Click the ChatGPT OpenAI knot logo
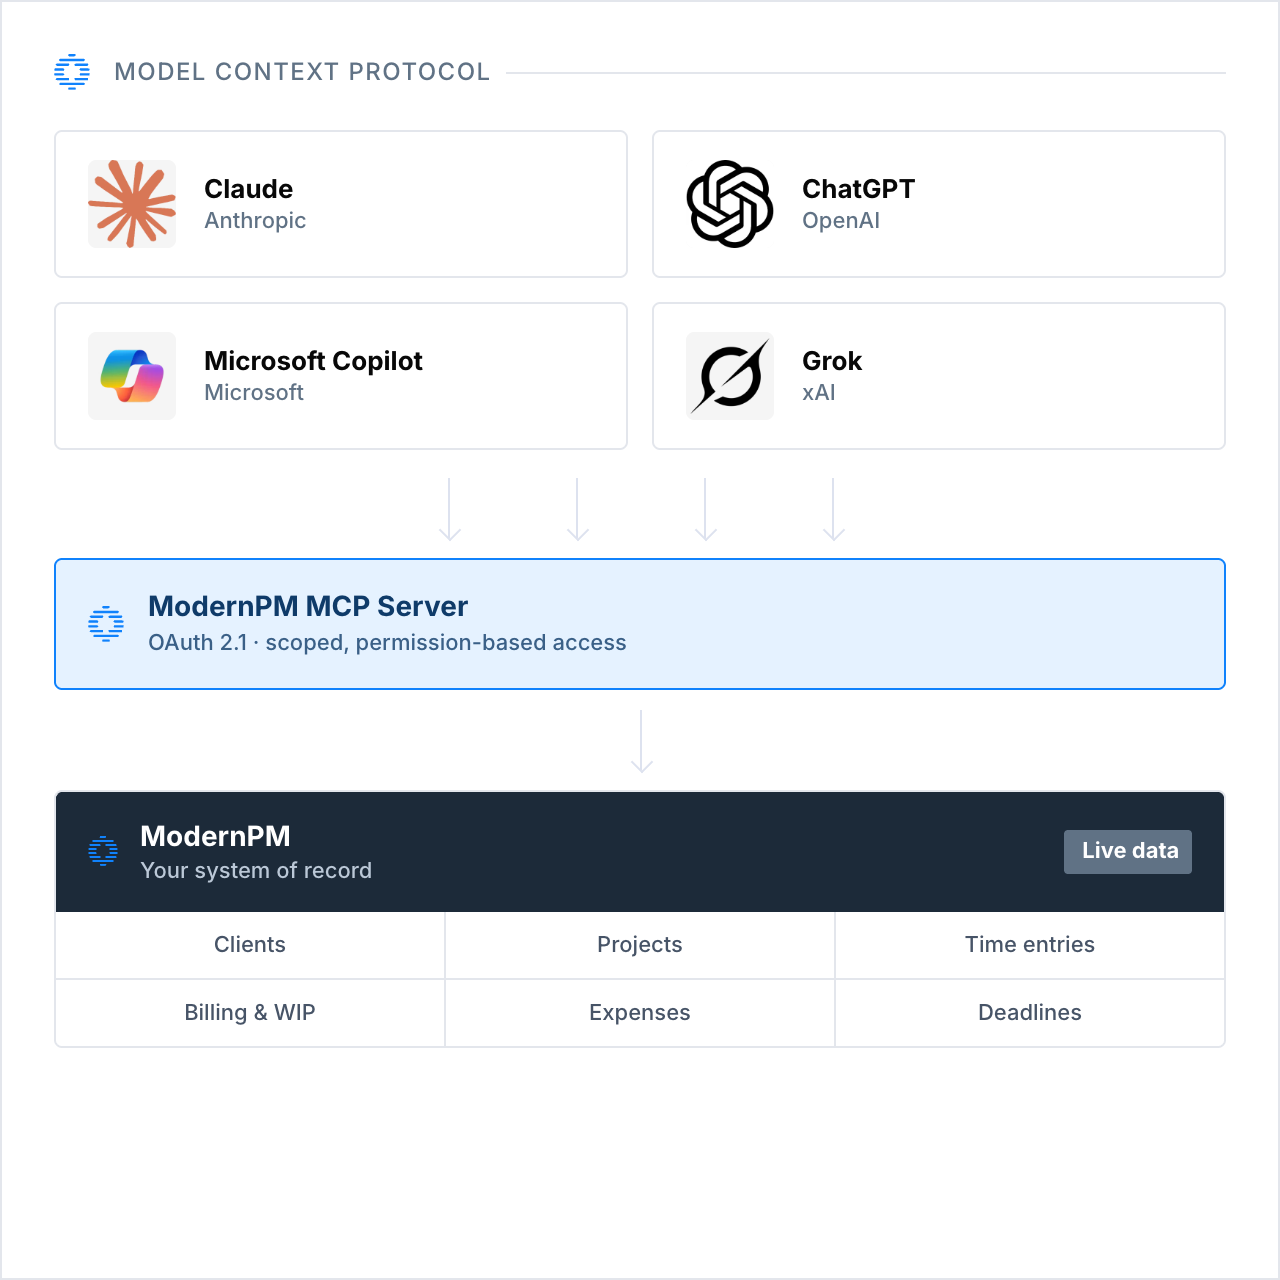Screen dimensions: 1280x1280 coord(730,204)
